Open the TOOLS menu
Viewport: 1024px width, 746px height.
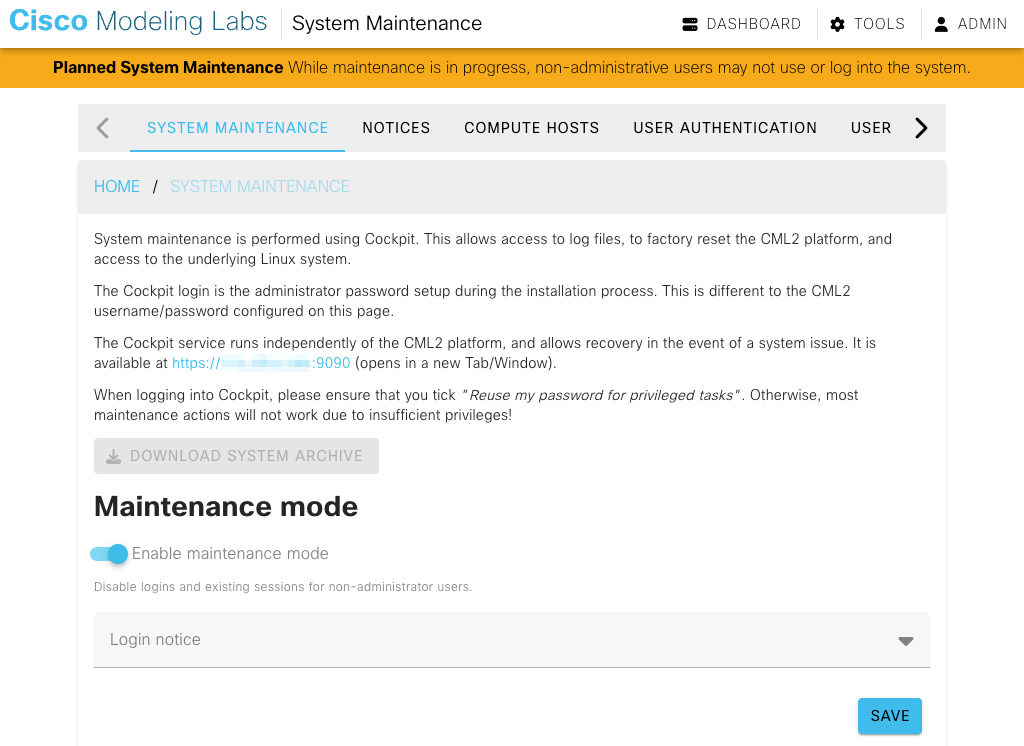pyautogui.click(x=867, y=24)
